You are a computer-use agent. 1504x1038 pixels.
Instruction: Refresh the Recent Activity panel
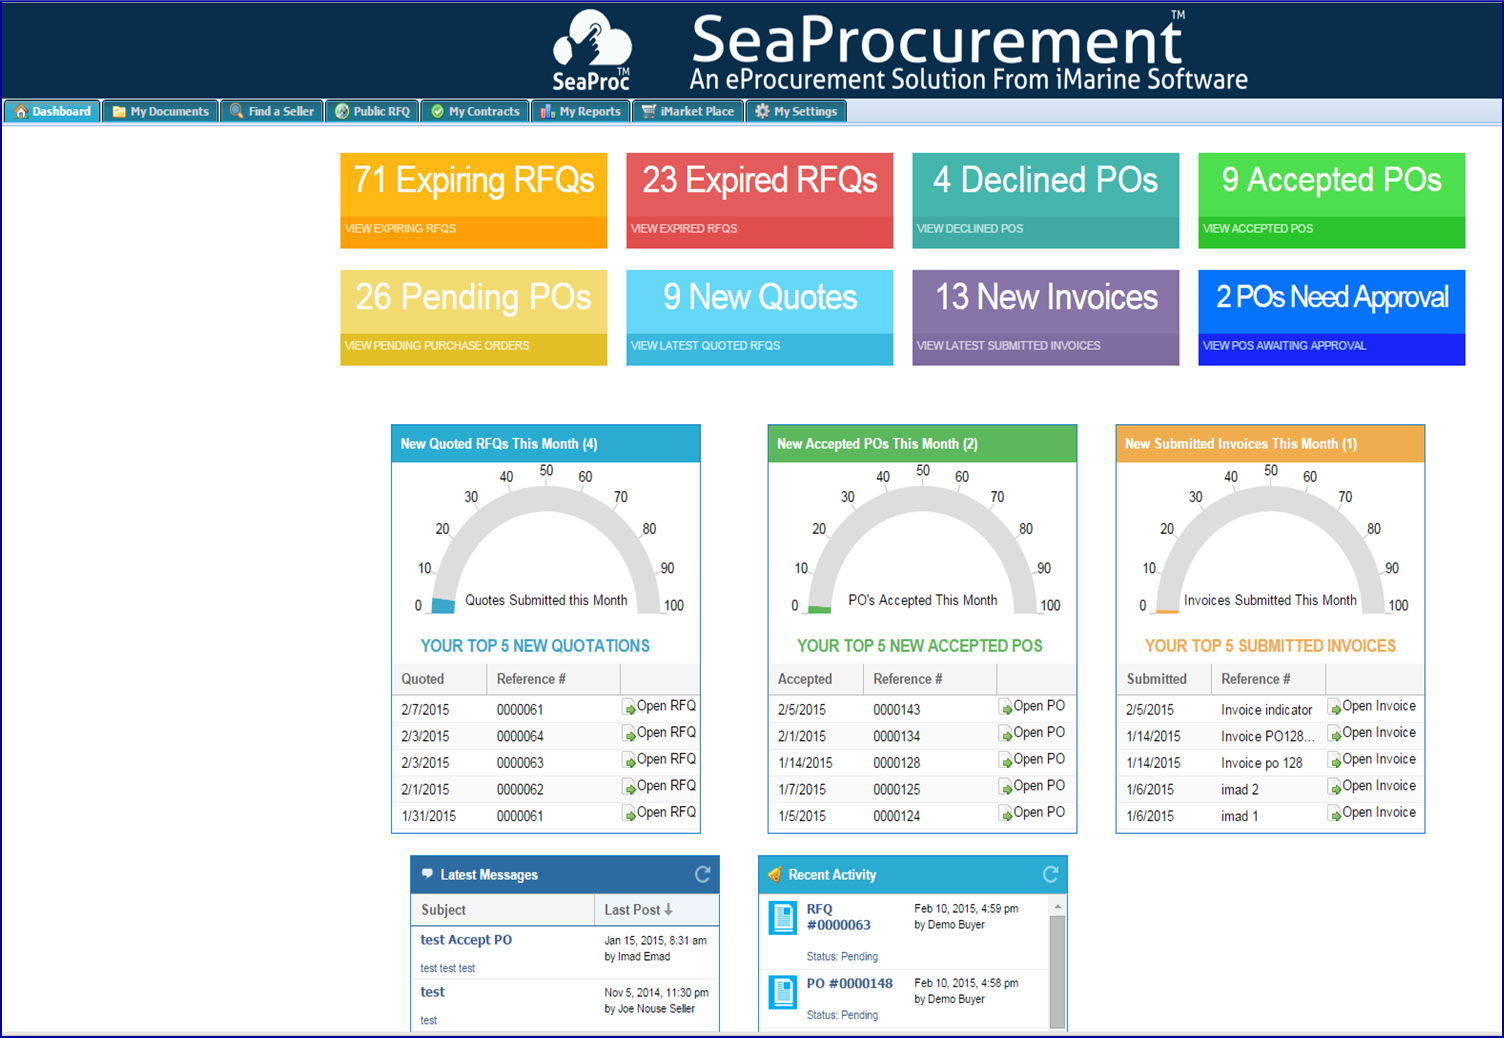point(1051,874)
